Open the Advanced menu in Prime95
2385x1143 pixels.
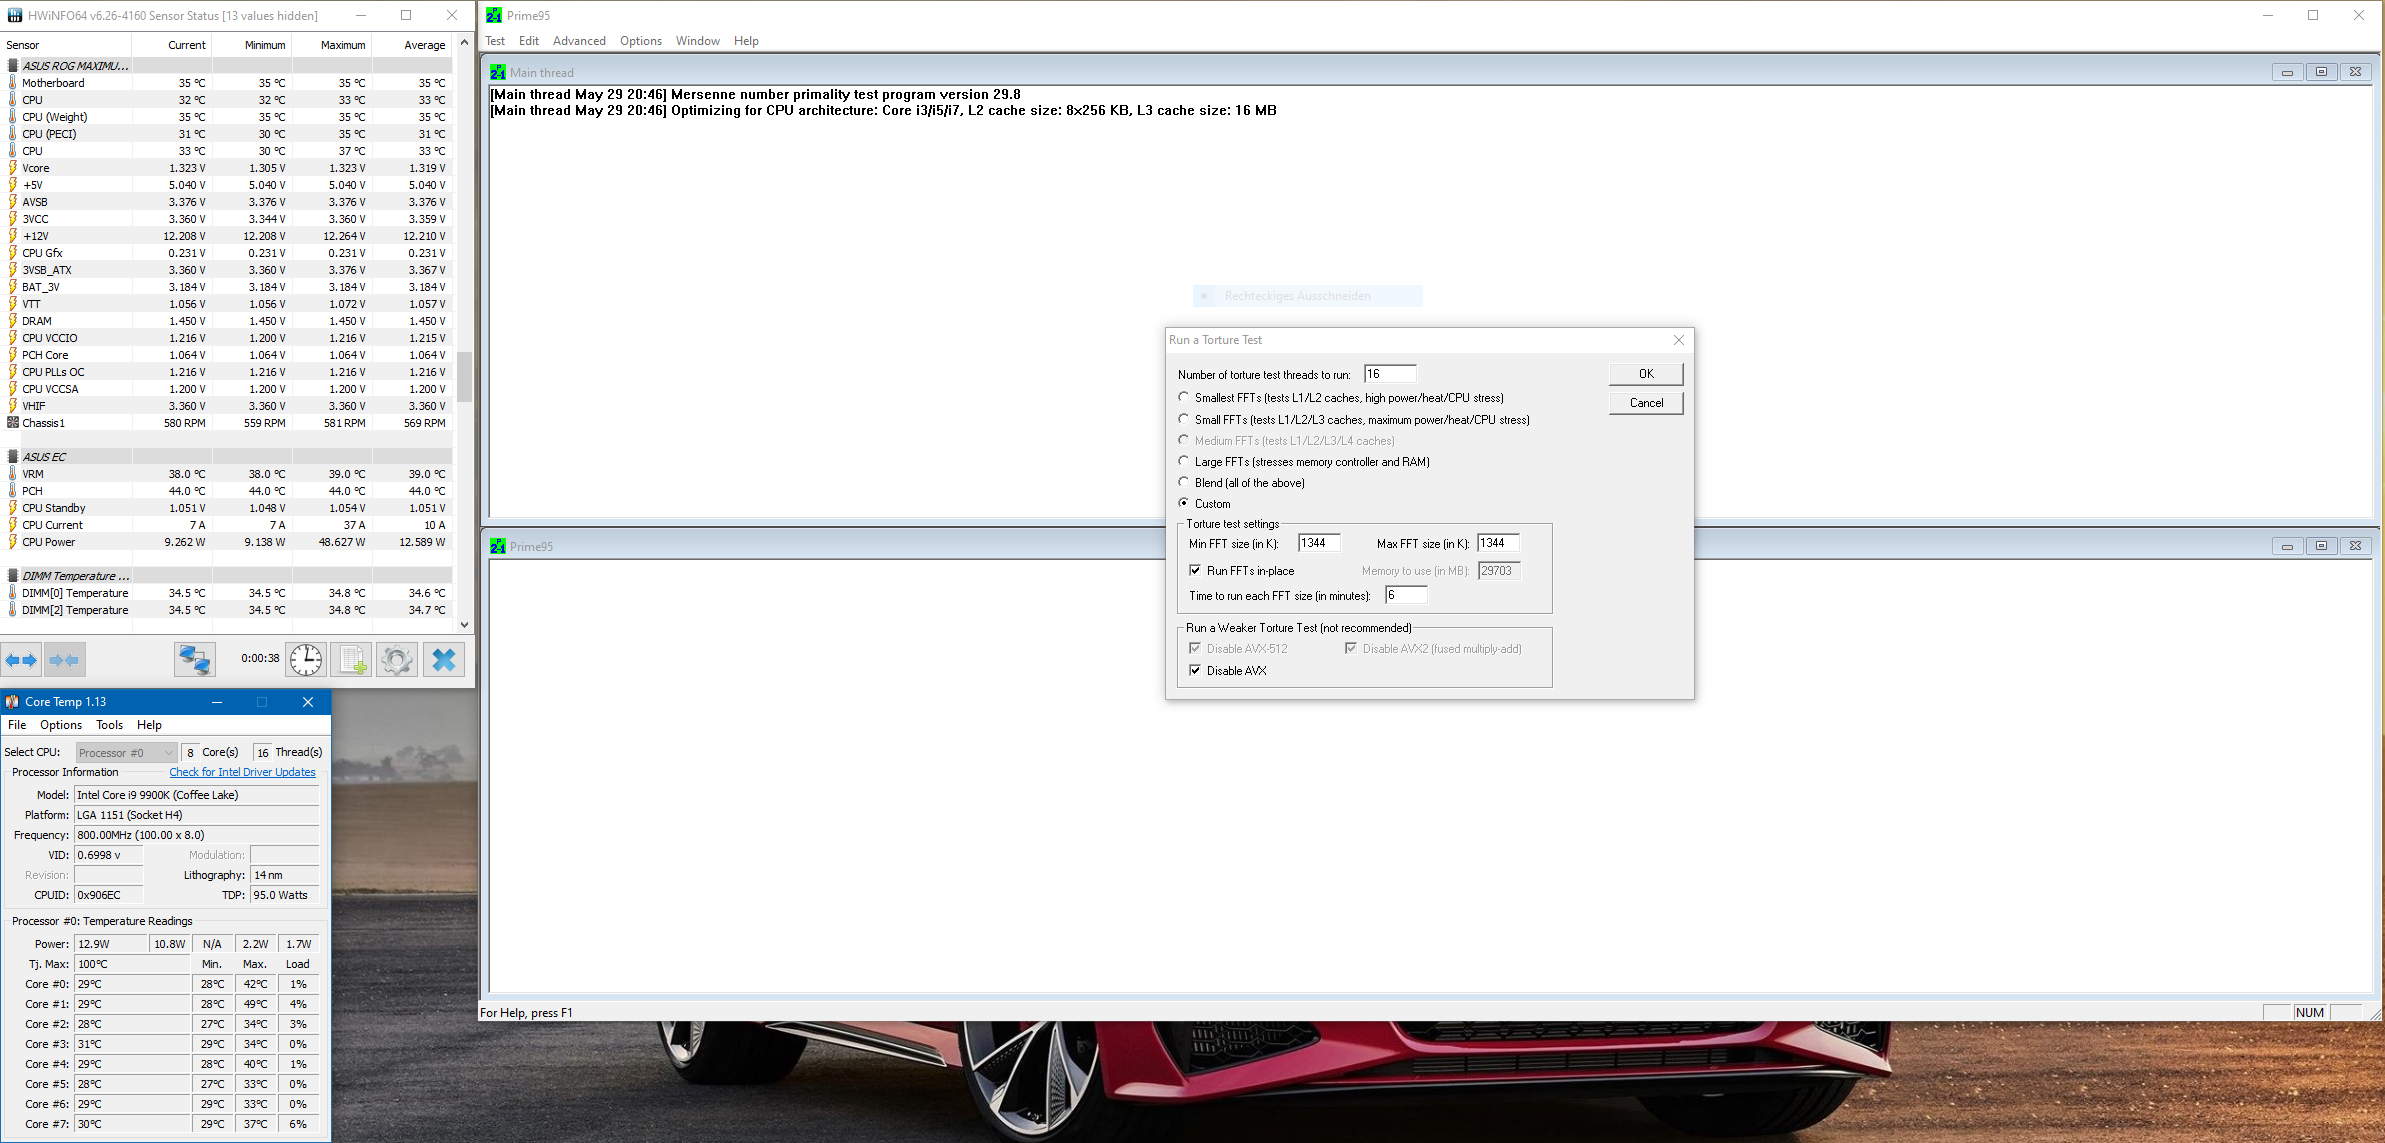[x=579, y=41]
